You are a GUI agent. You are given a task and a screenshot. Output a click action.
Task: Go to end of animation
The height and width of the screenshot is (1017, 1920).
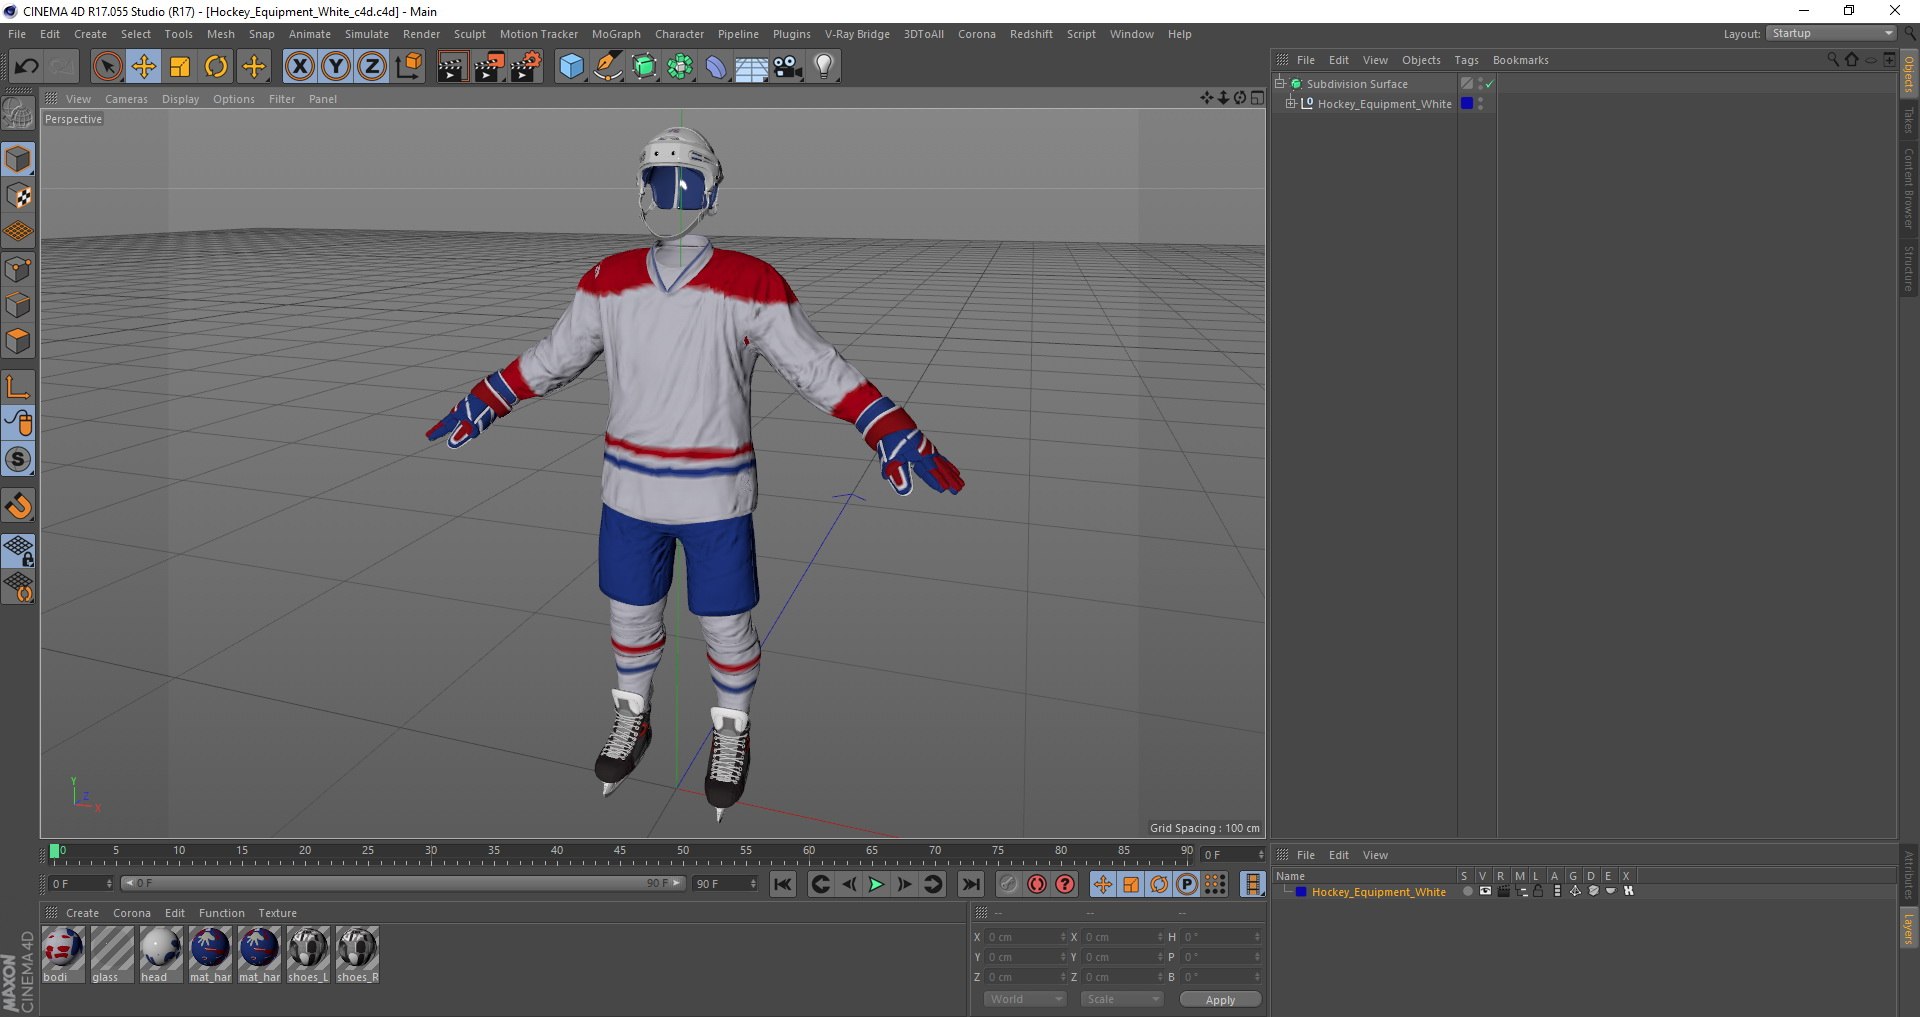point(970,884)
